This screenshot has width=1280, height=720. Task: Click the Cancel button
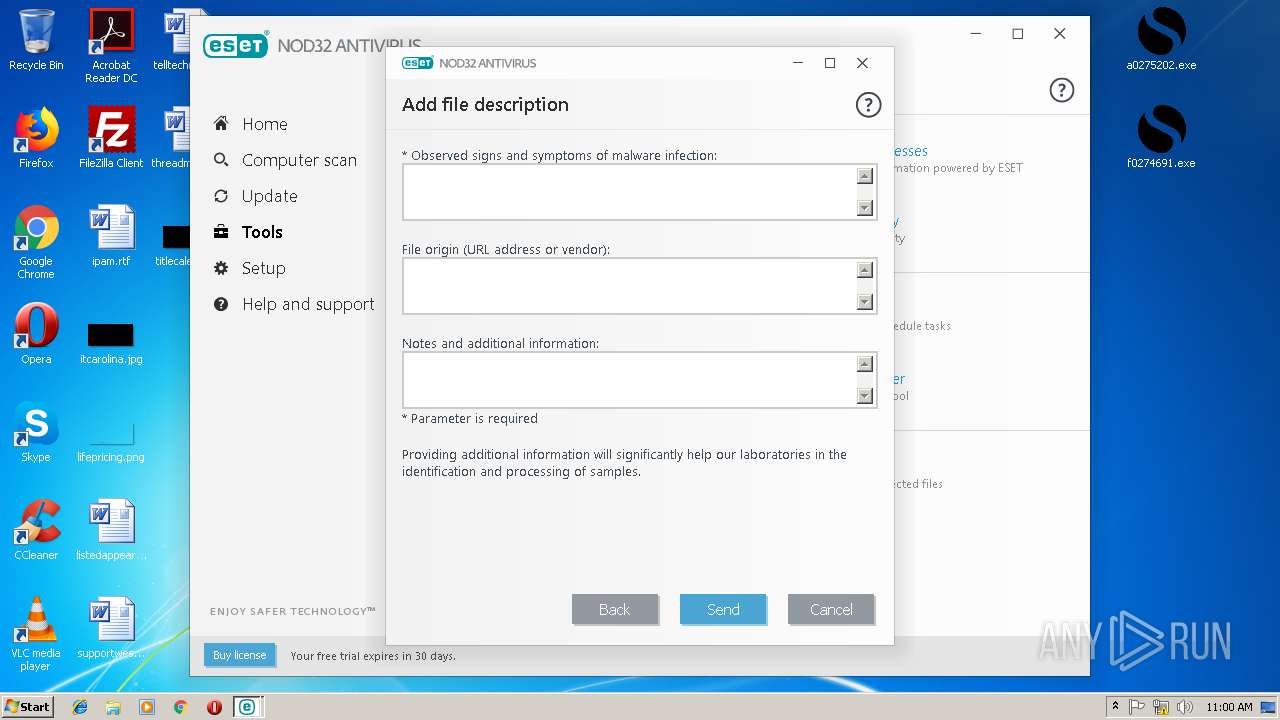pyautogui.click(x=831, y=609)
